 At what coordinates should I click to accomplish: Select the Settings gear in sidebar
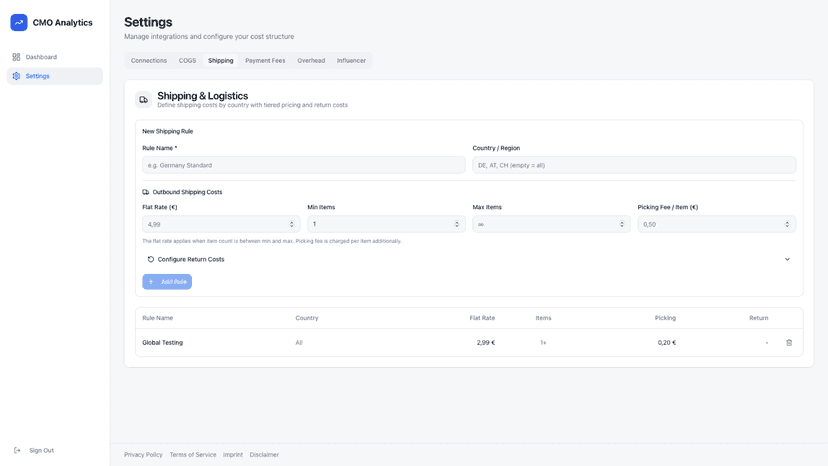[16, 76]
